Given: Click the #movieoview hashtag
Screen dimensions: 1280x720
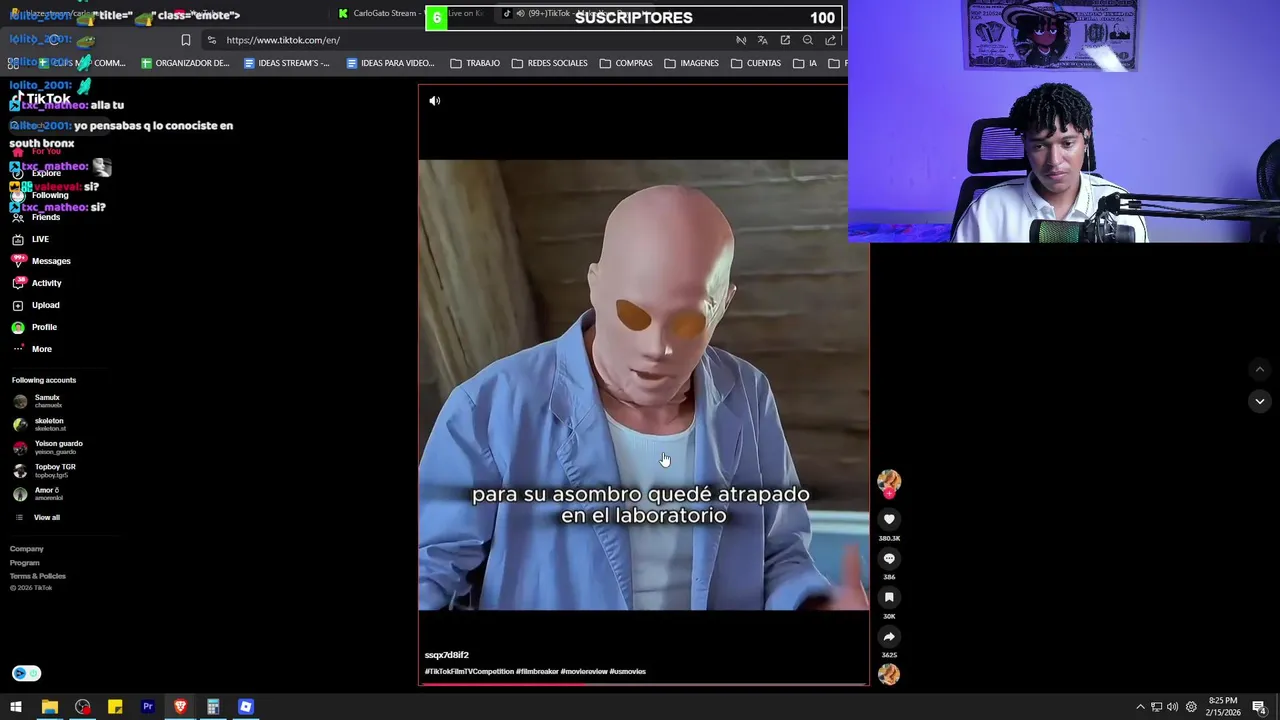Looking at the screenshot, I should coord(584,672).
